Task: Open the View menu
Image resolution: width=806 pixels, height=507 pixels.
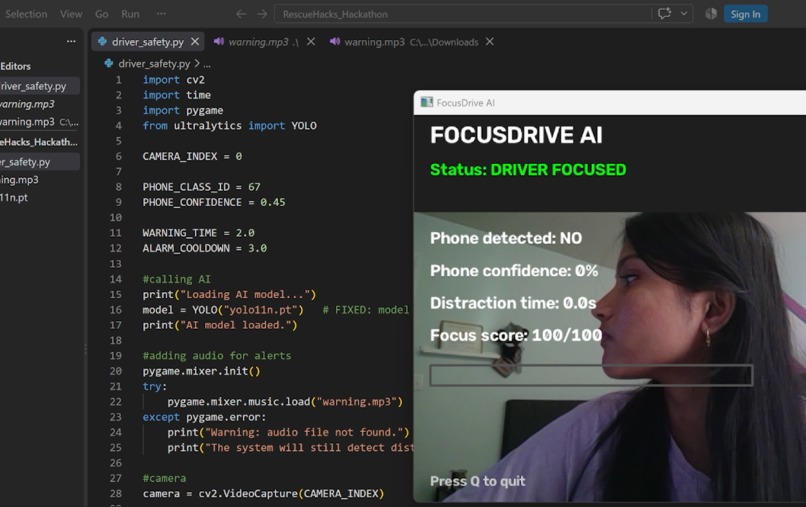Action: (71, 14)
